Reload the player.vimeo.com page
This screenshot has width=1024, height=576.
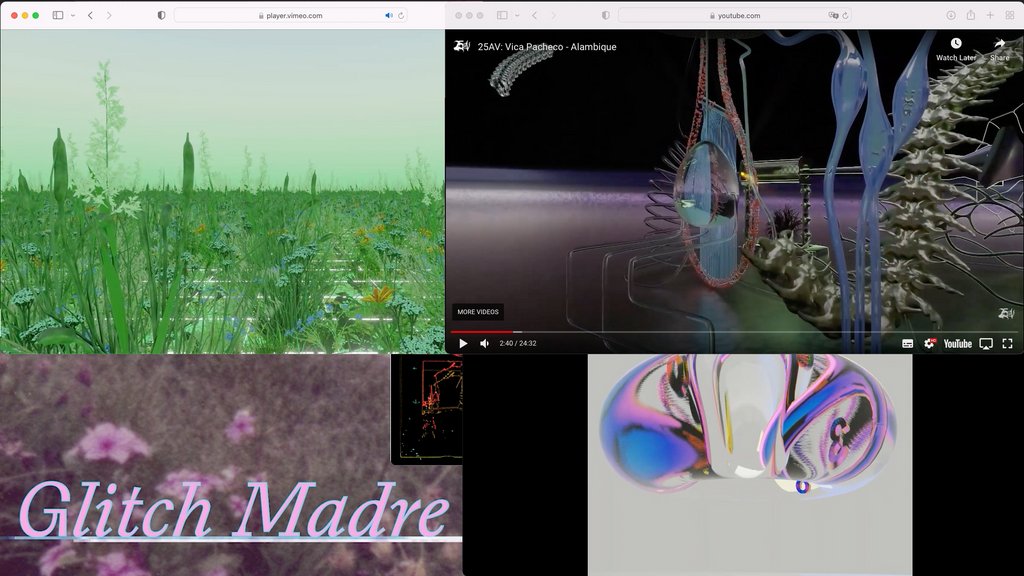point(401,15)
